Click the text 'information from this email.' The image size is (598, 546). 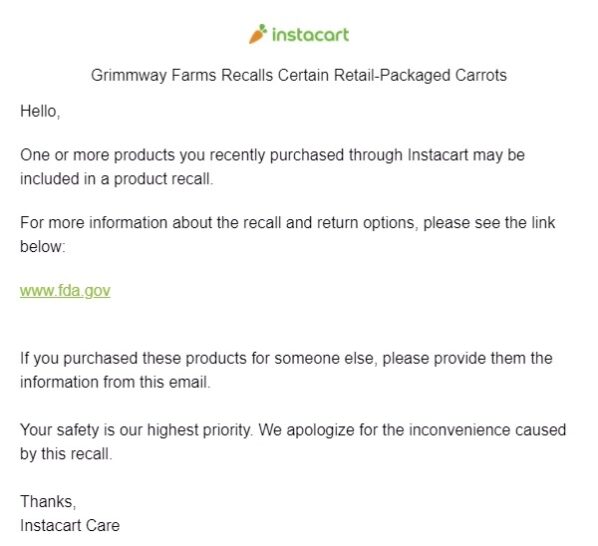click(x=115, y=382)
